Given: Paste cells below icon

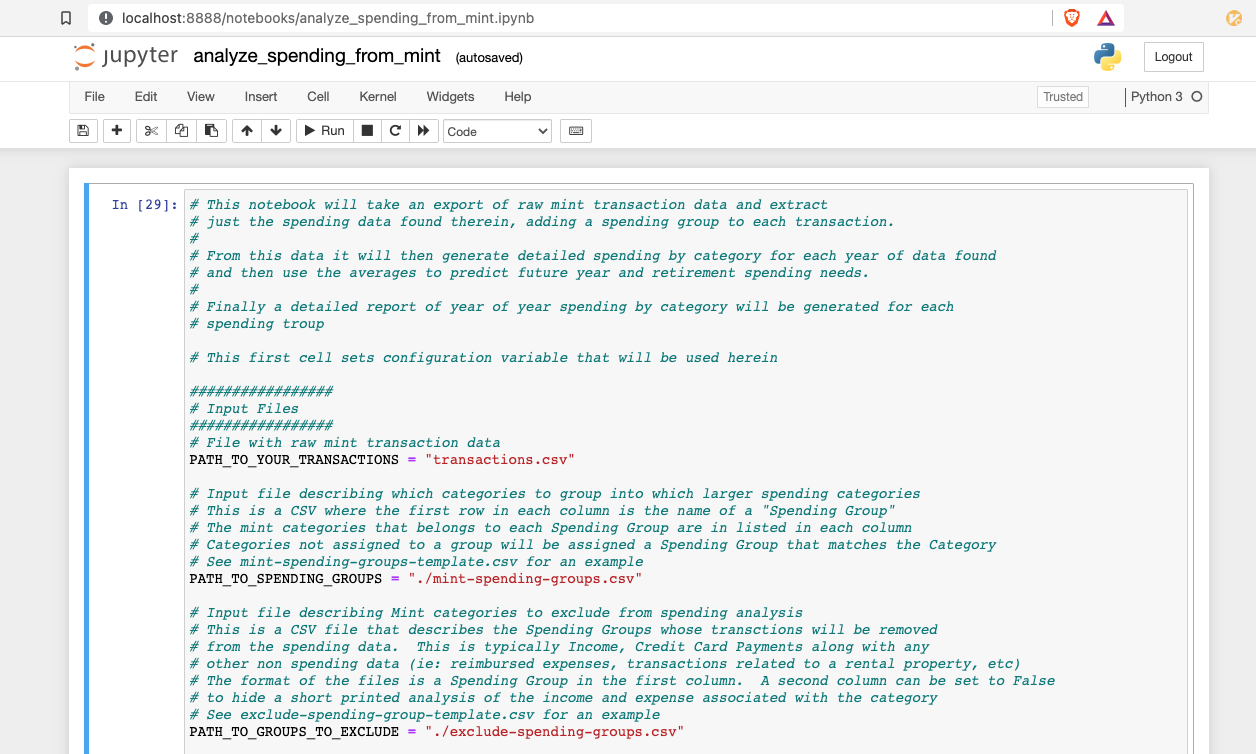Looking at the screenshot, I should pos(211,131).
